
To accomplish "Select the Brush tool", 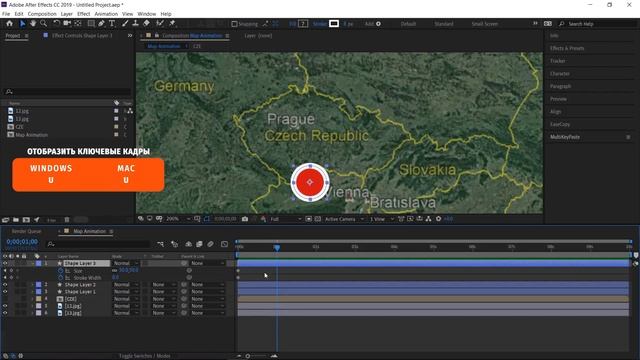I will (125, 24).
